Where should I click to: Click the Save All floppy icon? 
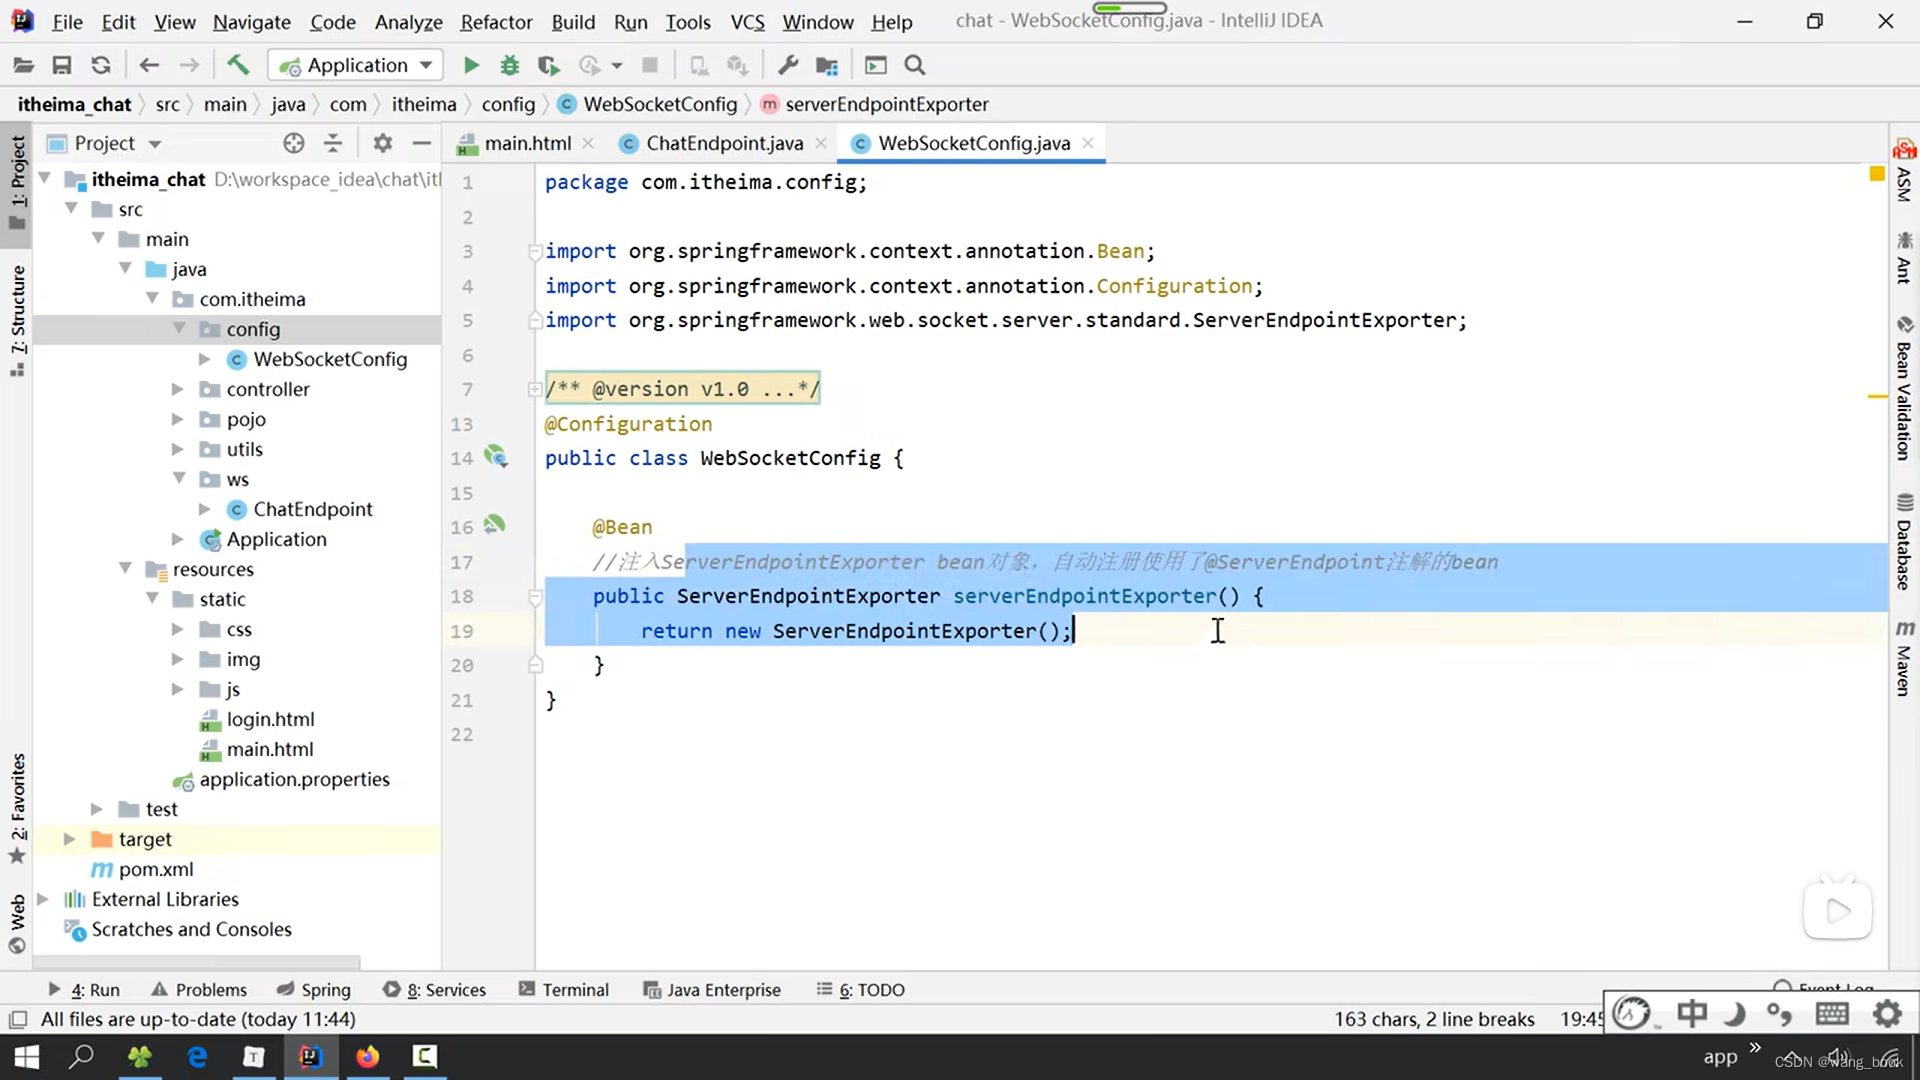point(62,65)
